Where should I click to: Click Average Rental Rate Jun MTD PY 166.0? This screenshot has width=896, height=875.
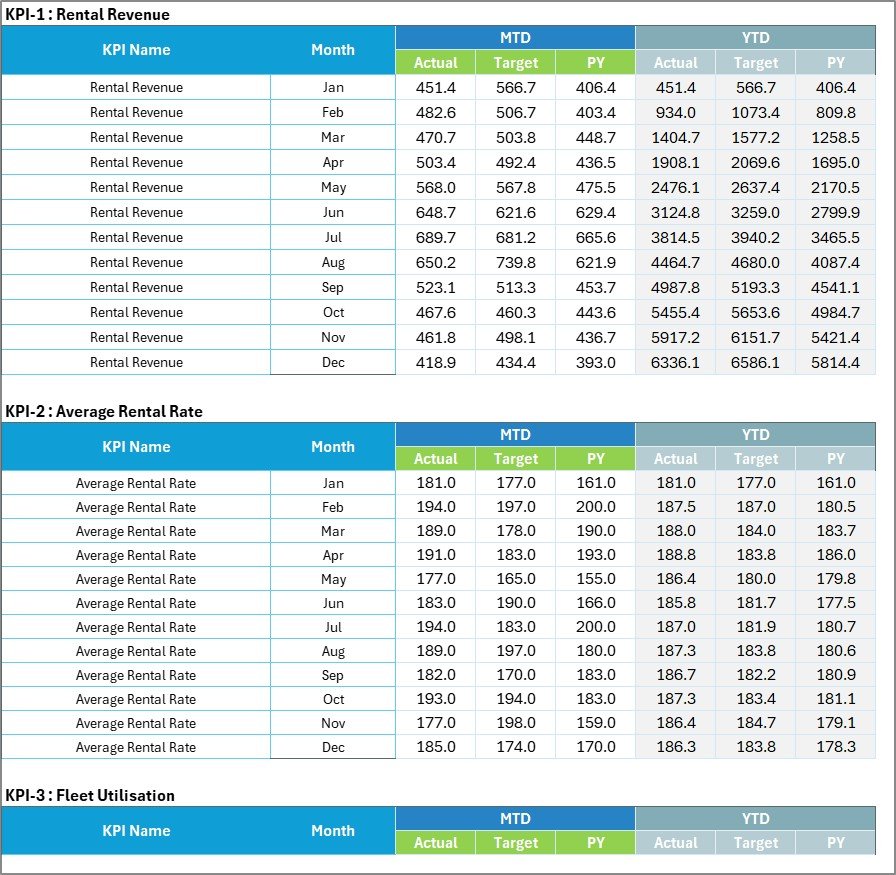click(595, 603)
